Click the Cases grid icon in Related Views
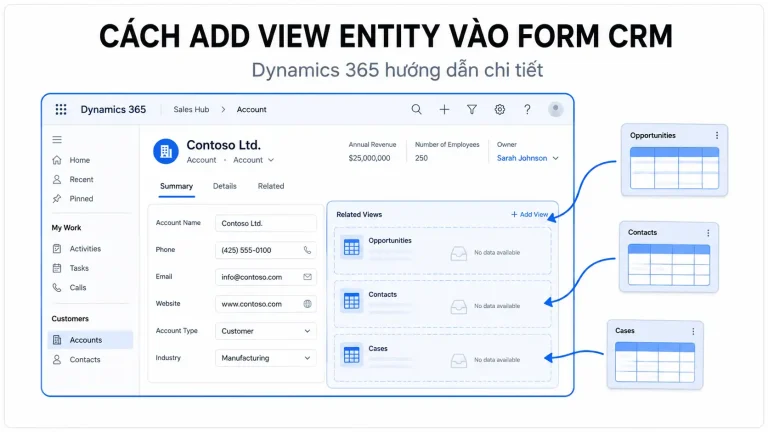768x432 pixels. [x=351, y=355]
